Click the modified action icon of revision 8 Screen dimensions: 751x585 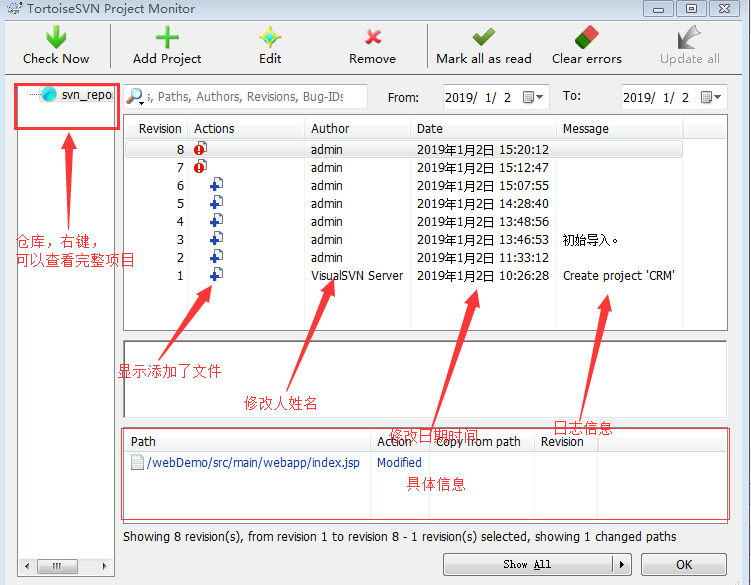200,149
